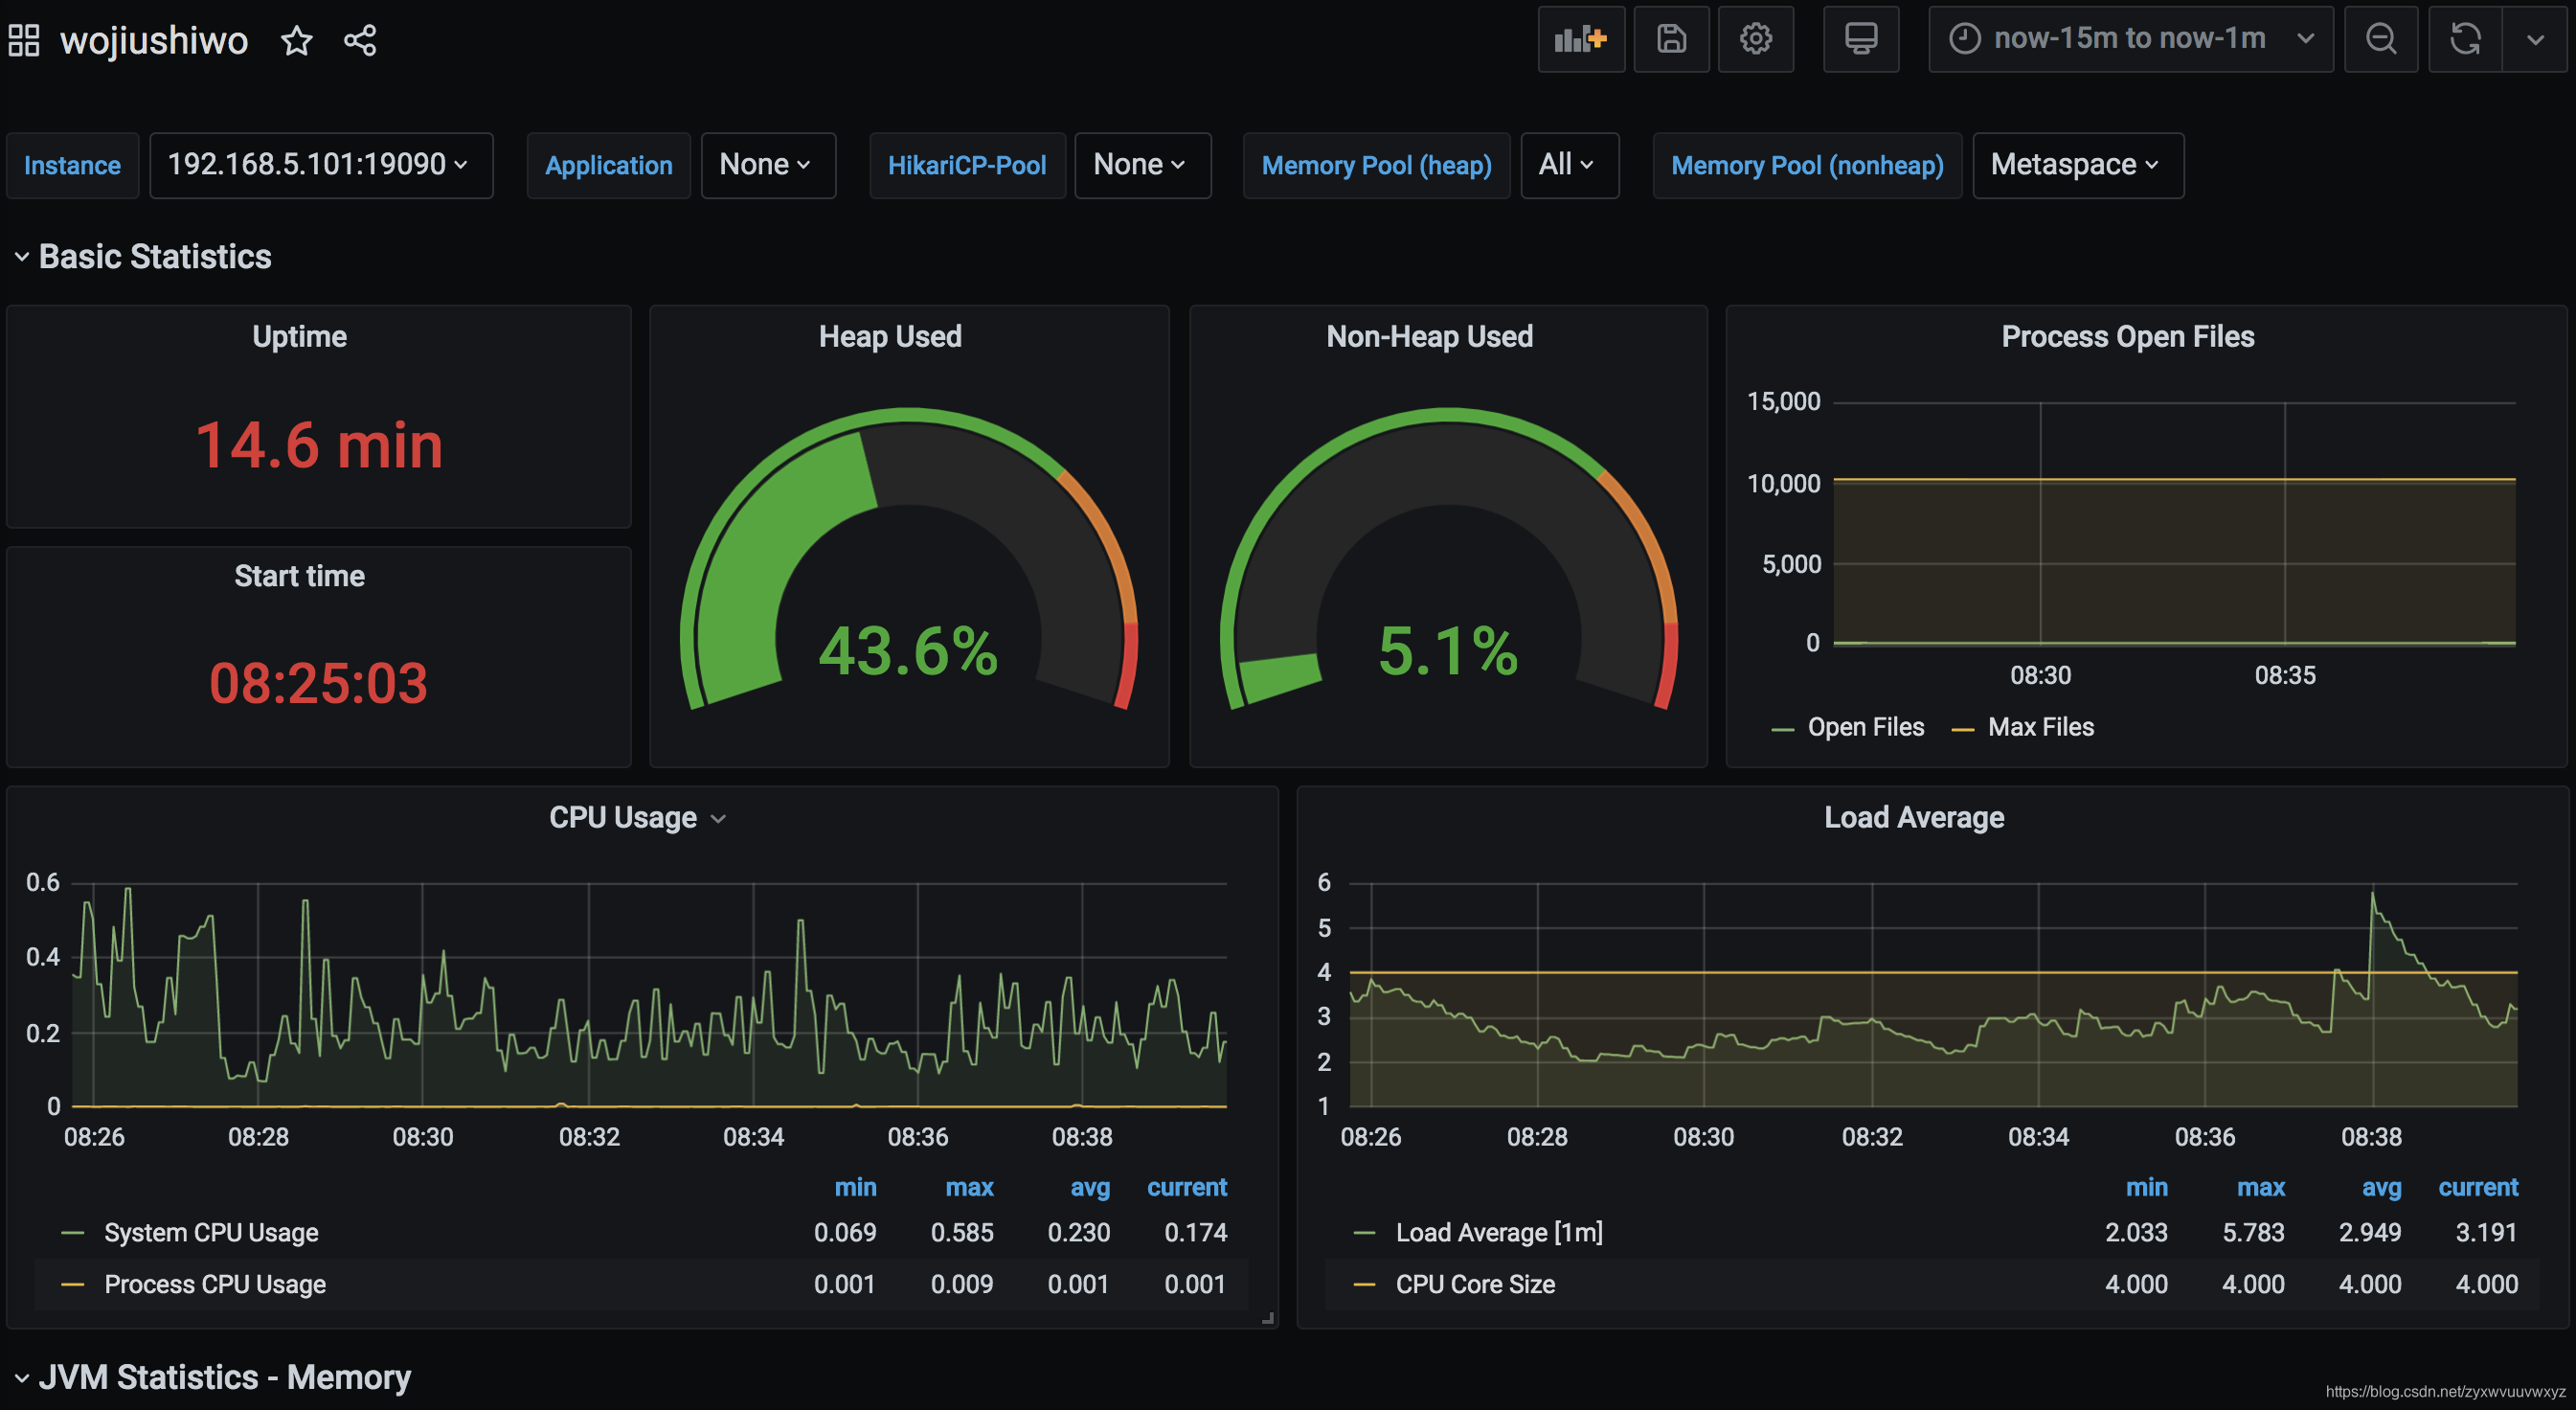2576x1410 pixels.
Task: Sort CPU Usage legend by current
Action: pos(1187,1187)
